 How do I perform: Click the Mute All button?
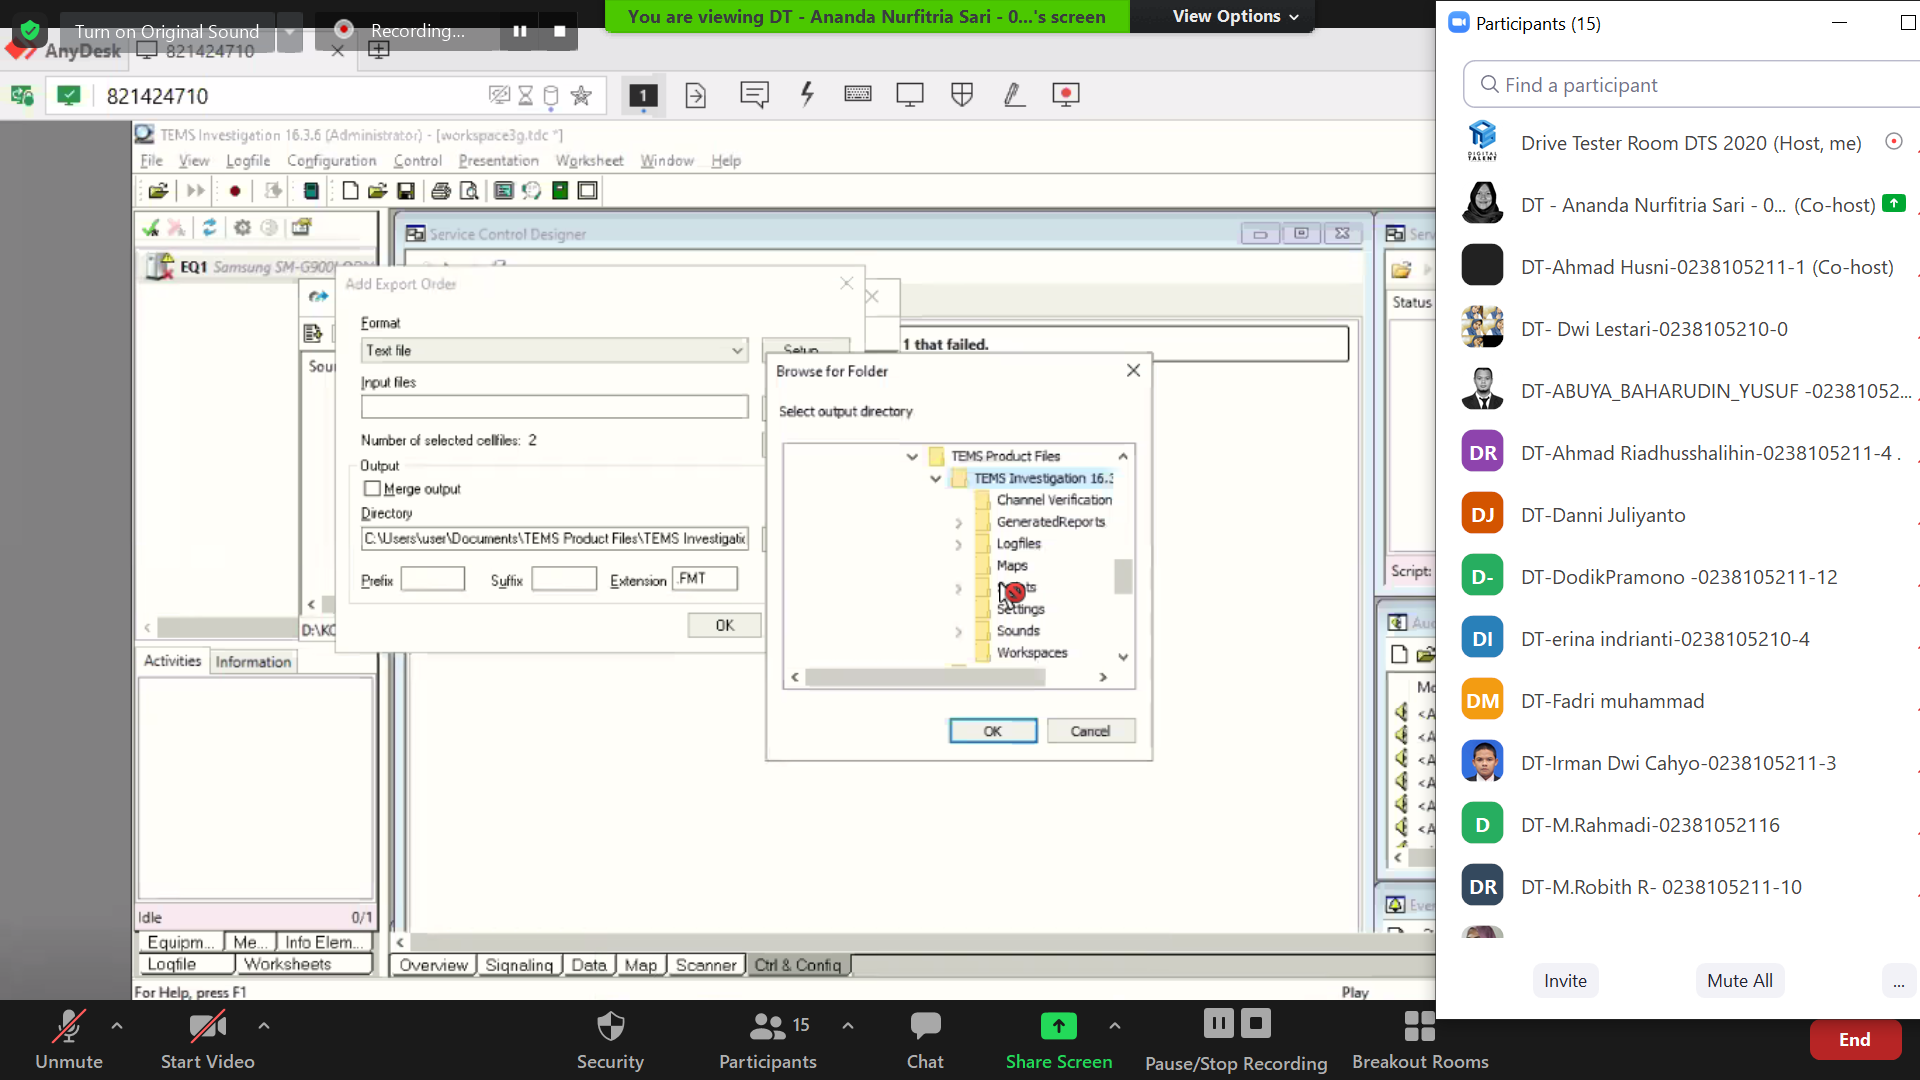[1739, 981]
